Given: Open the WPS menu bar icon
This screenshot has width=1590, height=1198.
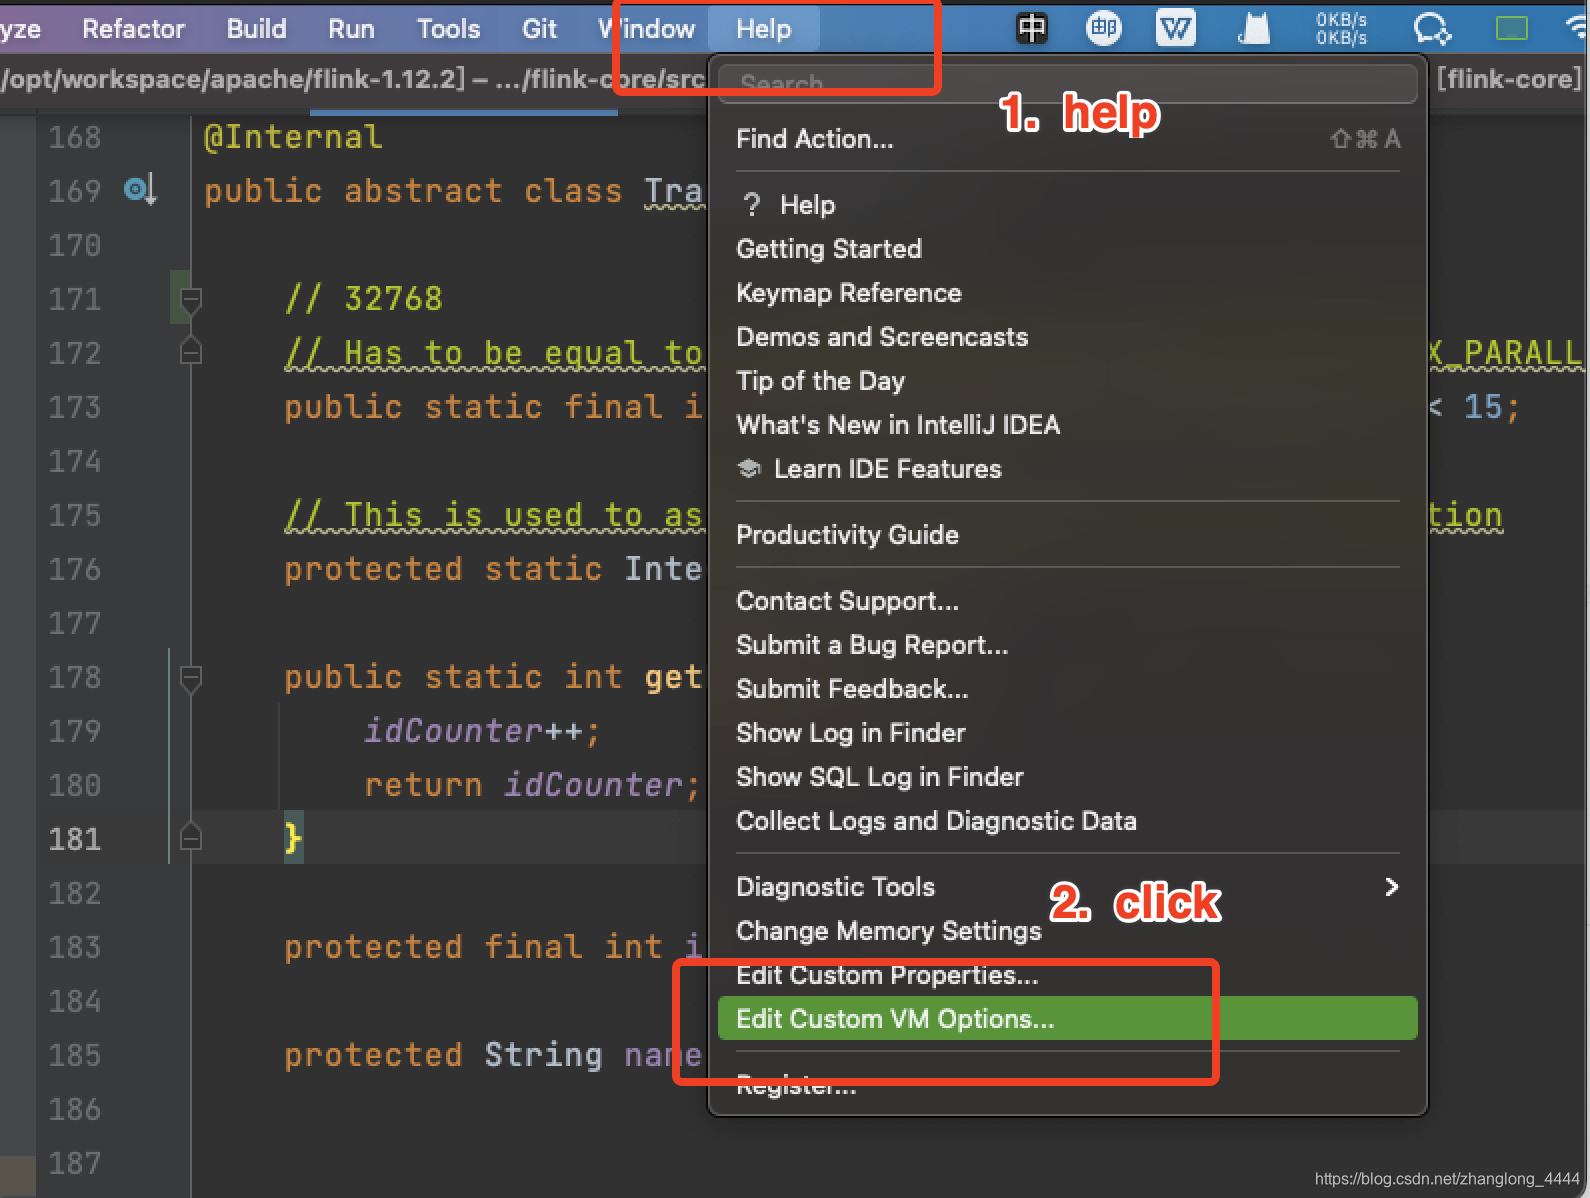Looking at the screenshot, I should pos(1176,28).
